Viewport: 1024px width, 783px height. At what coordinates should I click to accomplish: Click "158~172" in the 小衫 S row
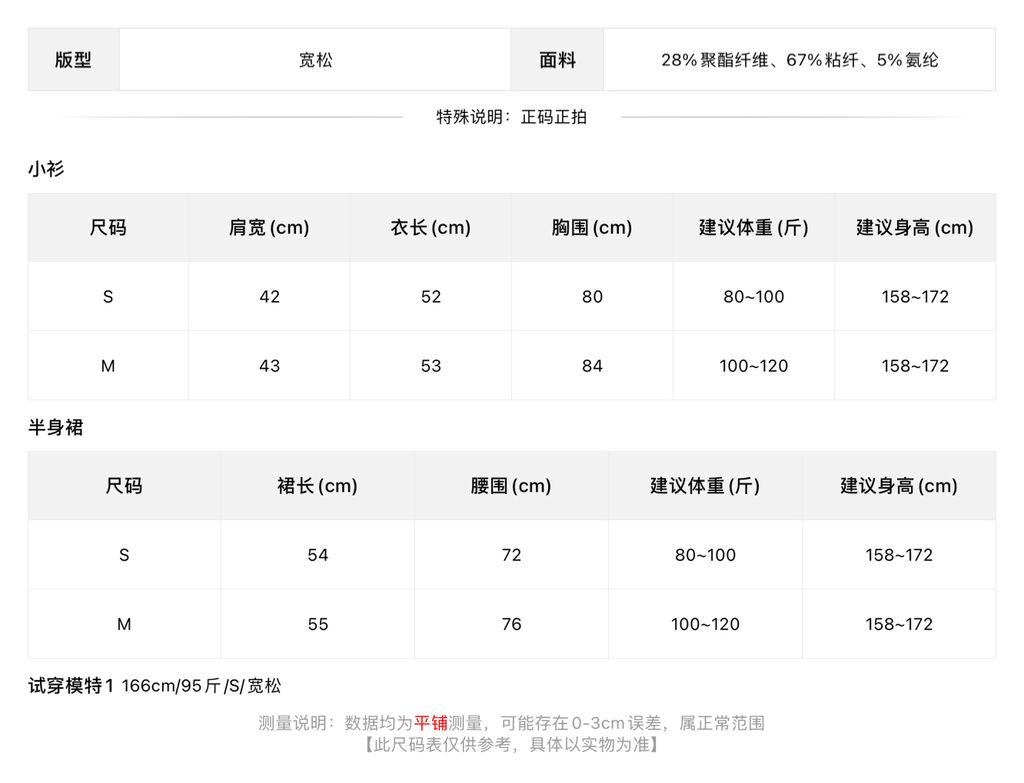tap(915, 296)
